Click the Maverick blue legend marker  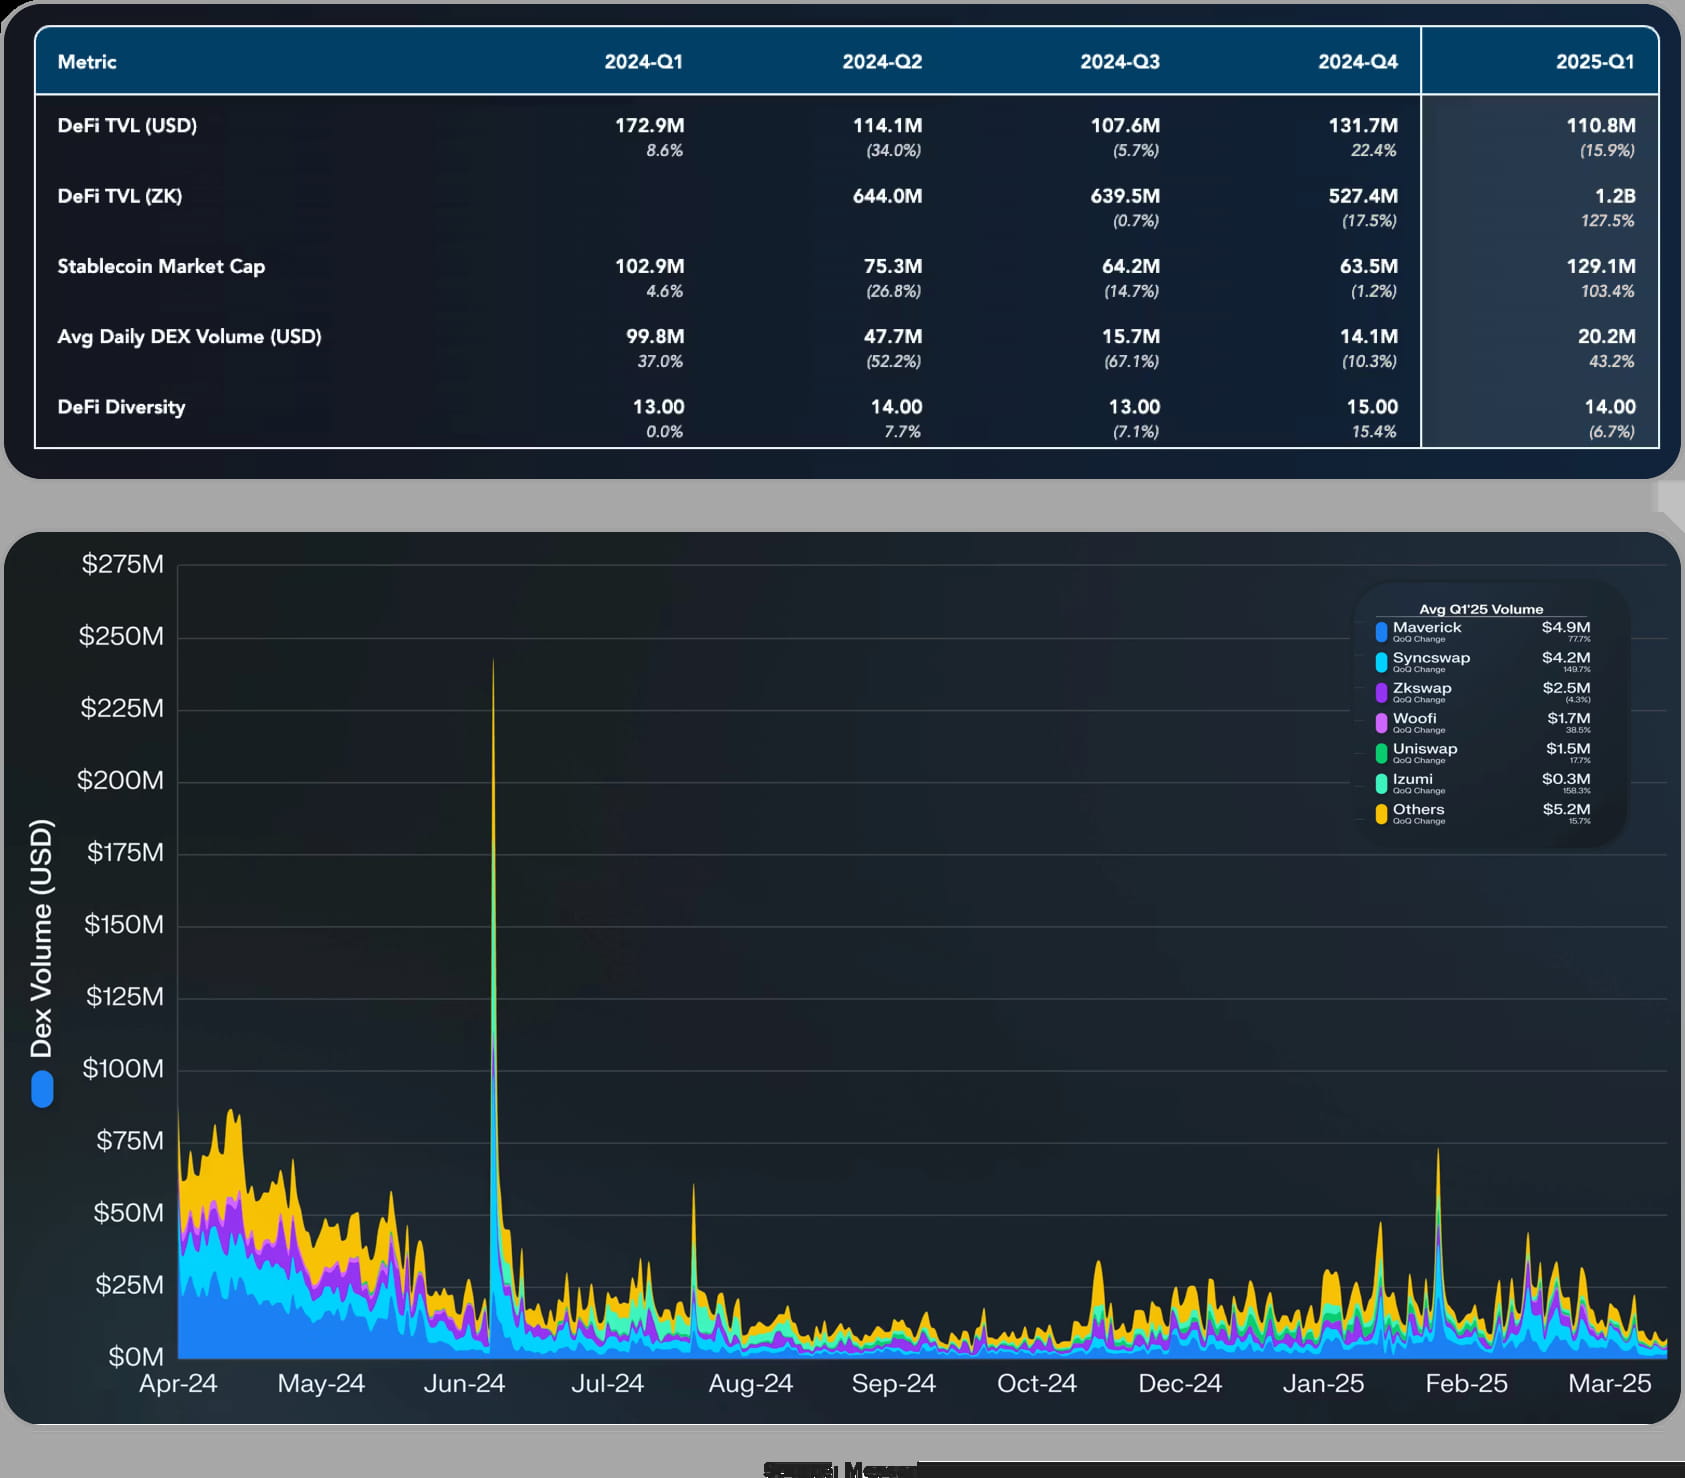pos(1381,632)
